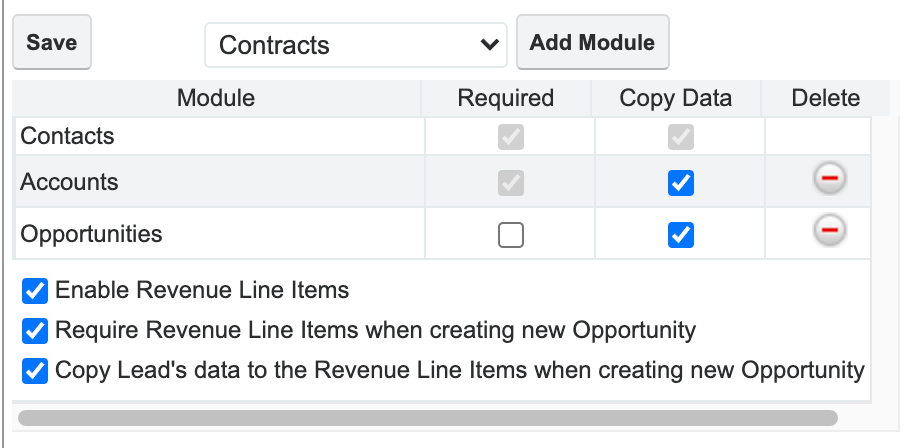Select the Copy Data column header
916x448 pixels.
(676, 98)
